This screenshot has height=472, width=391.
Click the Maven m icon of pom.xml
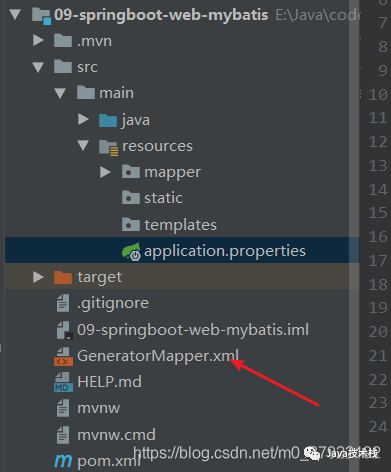(x=63, y=461)
